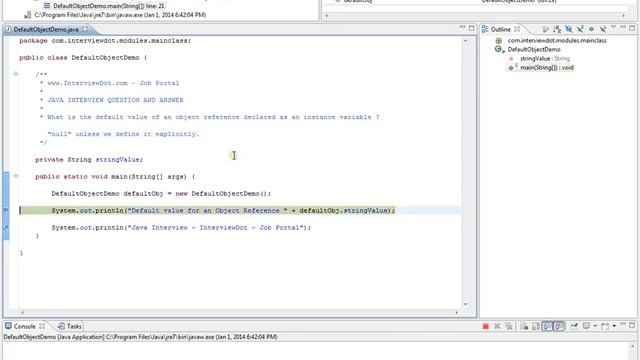Switch to the Console tab
Image resolution: width=640 pixels, height=360 pixels.
pyautogui.click(x=24, y=326)
